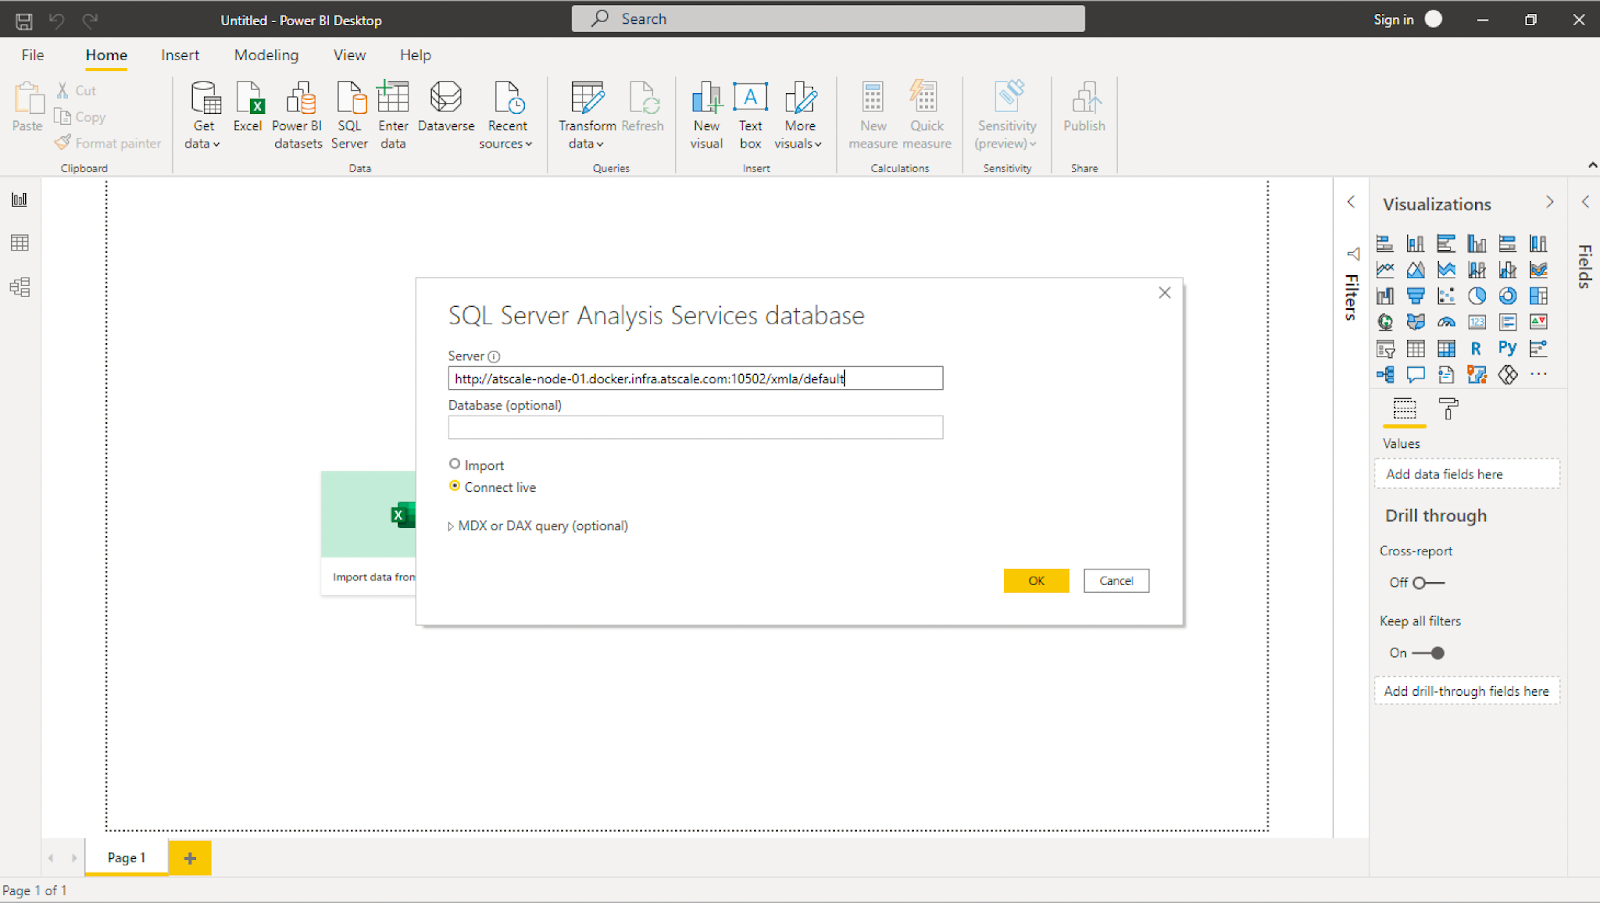
Task: Switch to the Modeling ribbon tab
Action: click(x=266, y=55)
